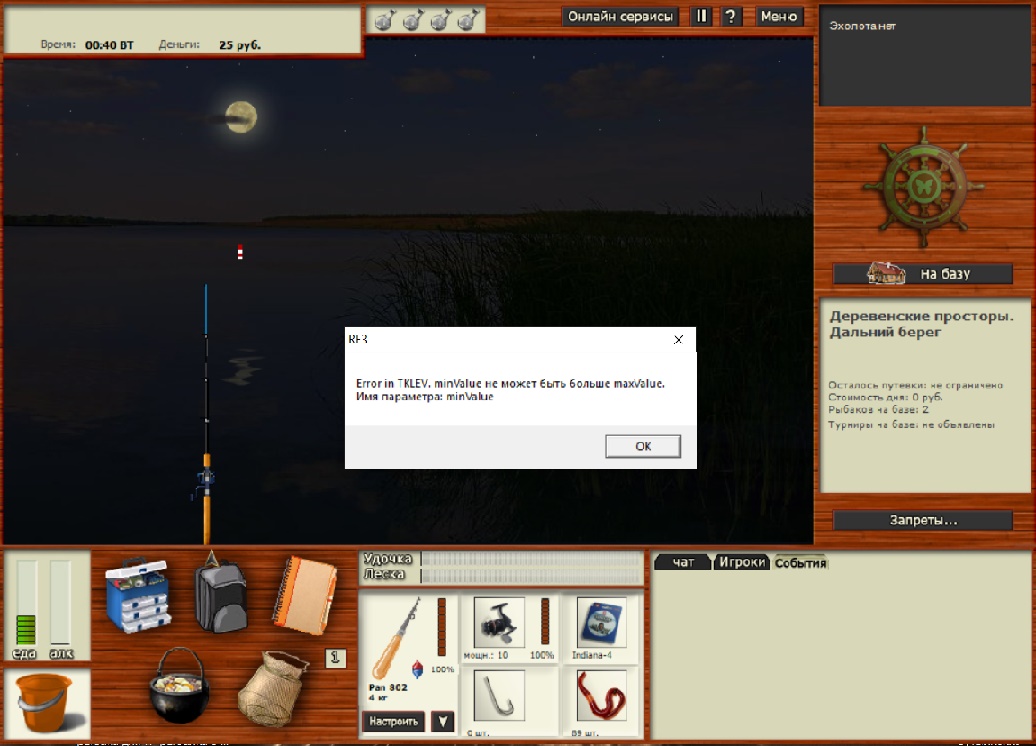Click the Турниры на базе line

[x=911, y=424]
